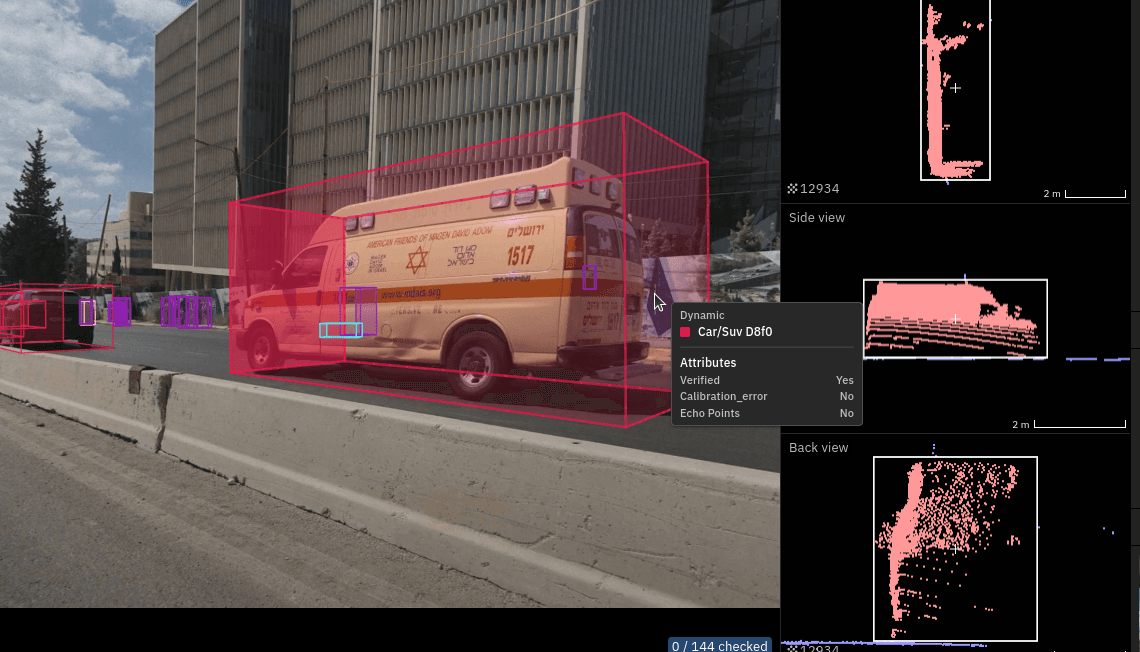Click the top view bounding box crosshair

pyautogui.click(x=955, y=88)
